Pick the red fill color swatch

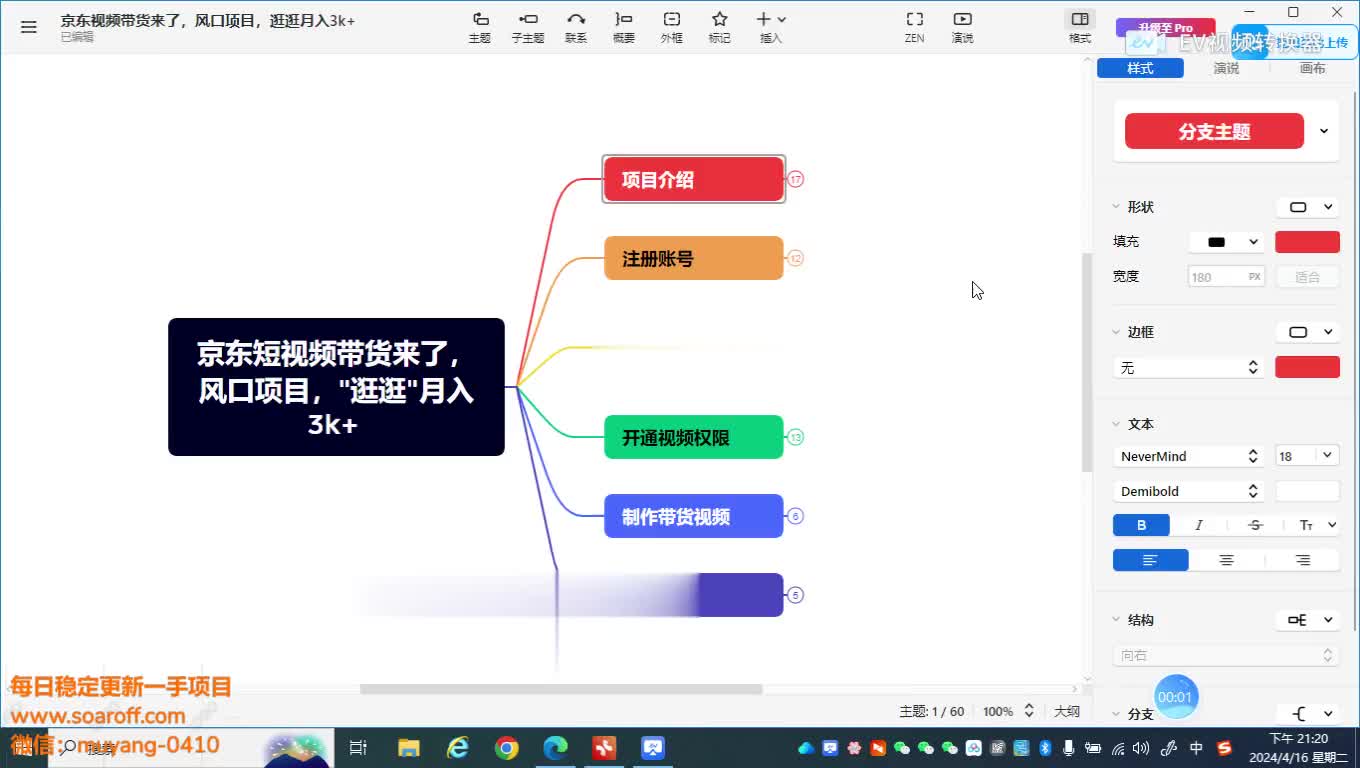pos(1307,242)
